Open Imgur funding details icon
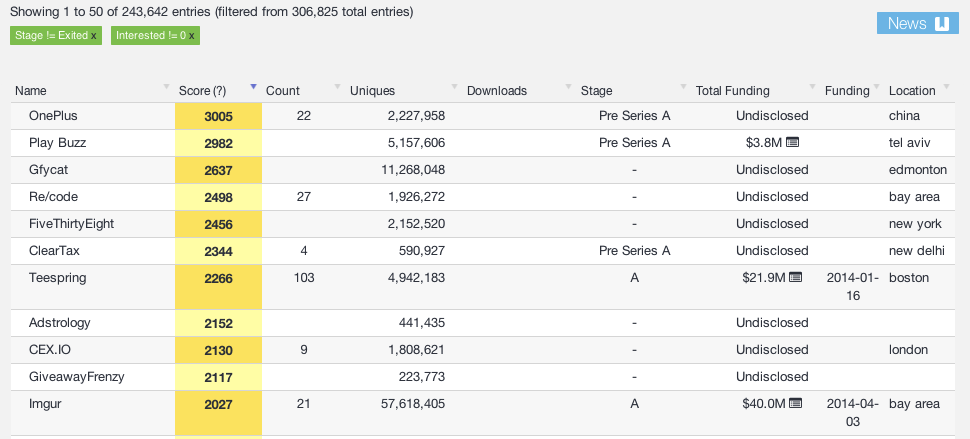This screenshot has width=970, height=439. point(796,404)
